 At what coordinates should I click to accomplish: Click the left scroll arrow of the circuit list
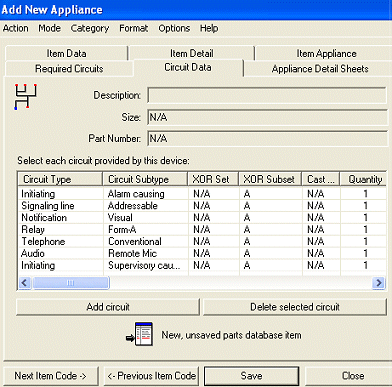tap(24, 283)
